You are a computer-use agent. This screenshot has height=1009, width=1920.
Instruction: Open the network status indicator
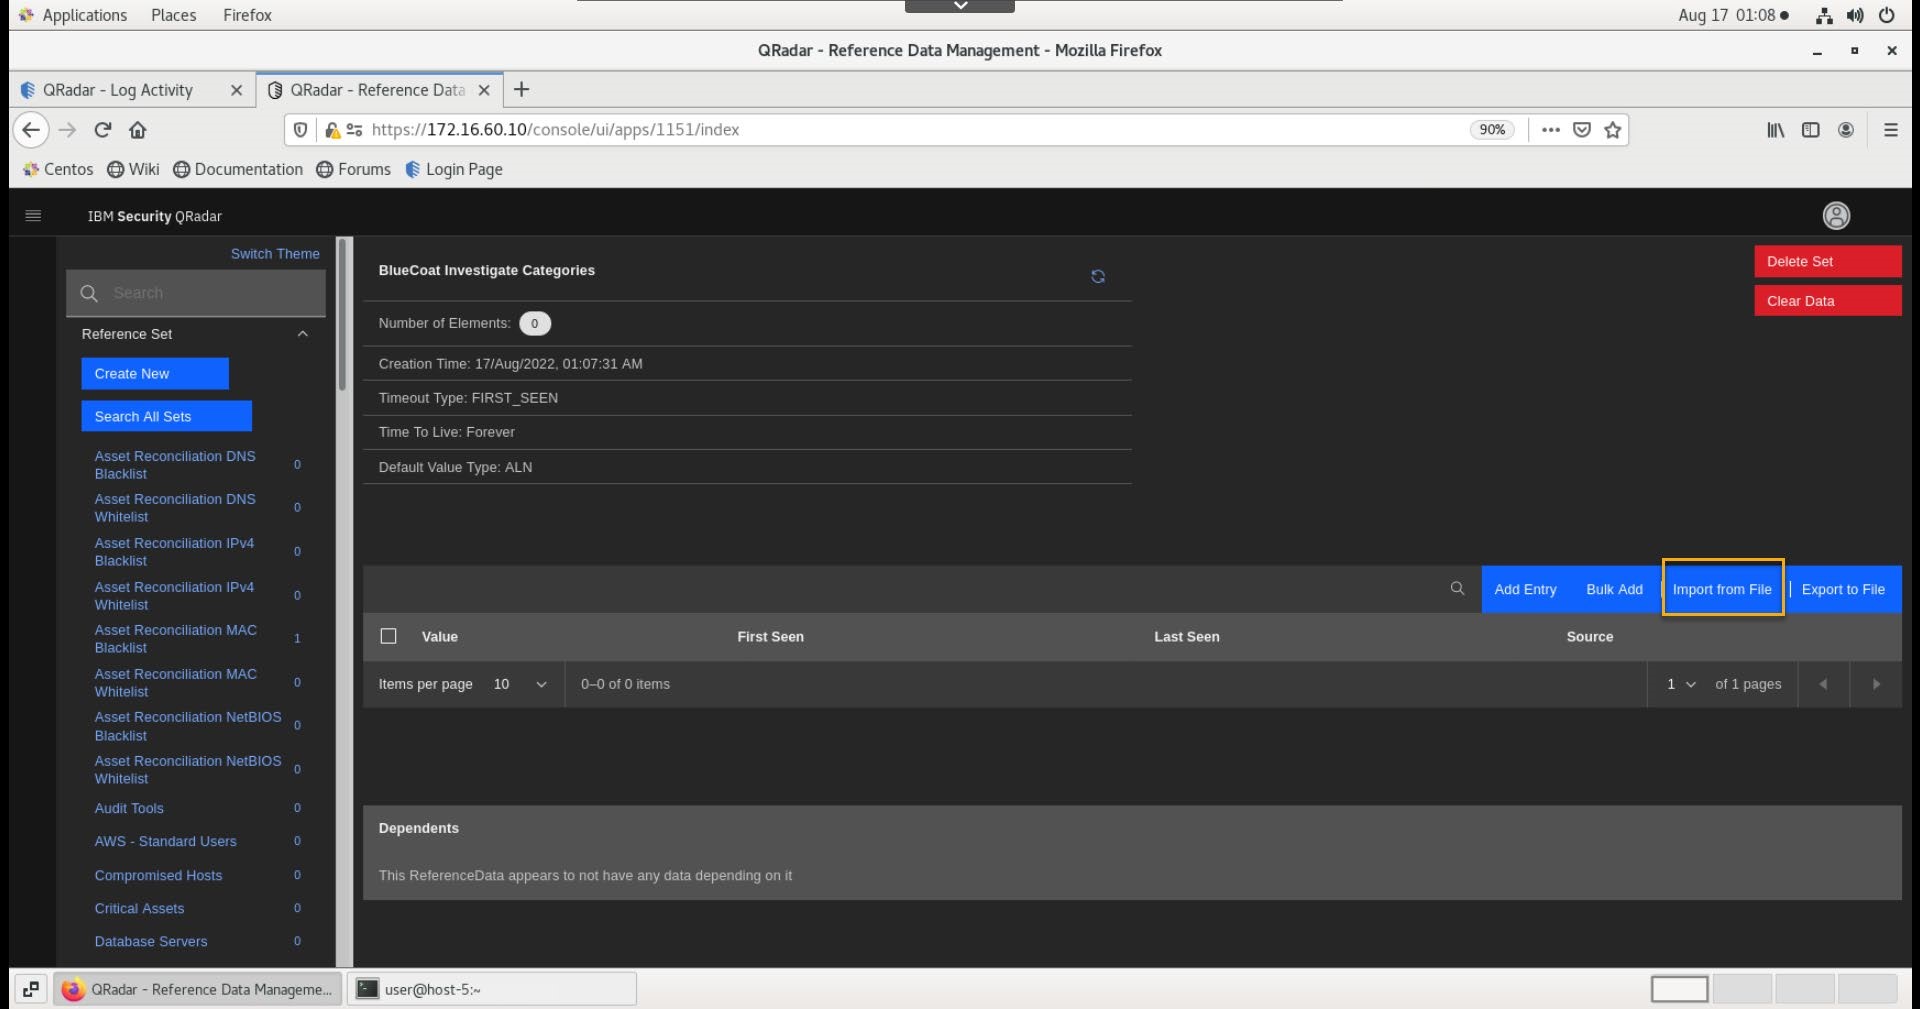(x=1825, y=15)
